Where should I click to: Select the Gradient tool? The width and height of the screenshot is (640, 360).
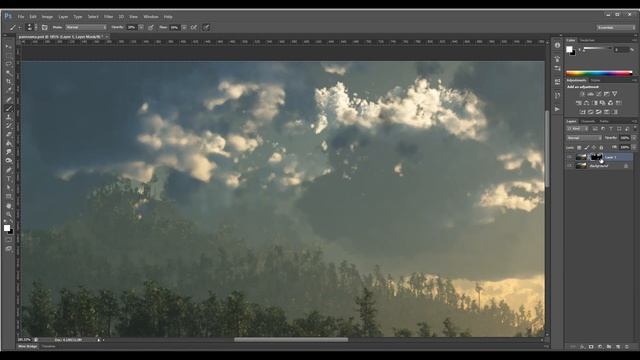pos(9,144)
